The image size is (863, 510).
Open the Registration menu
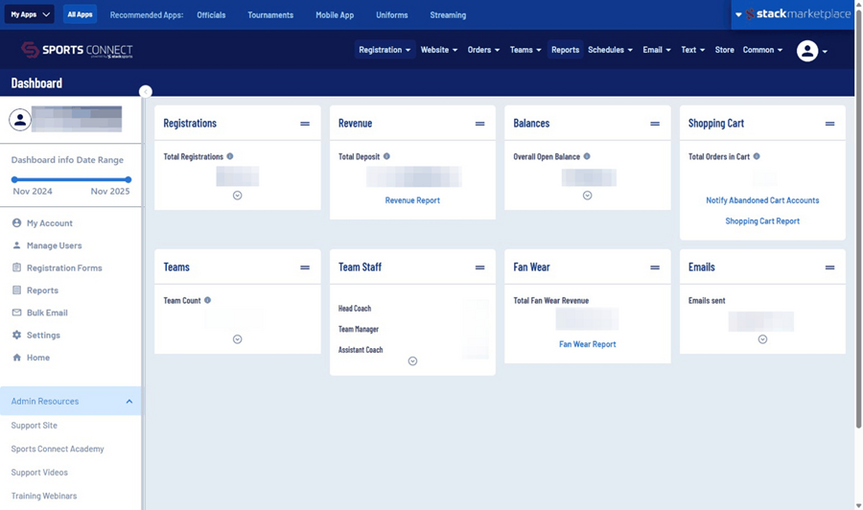click(x=384, y=50)
